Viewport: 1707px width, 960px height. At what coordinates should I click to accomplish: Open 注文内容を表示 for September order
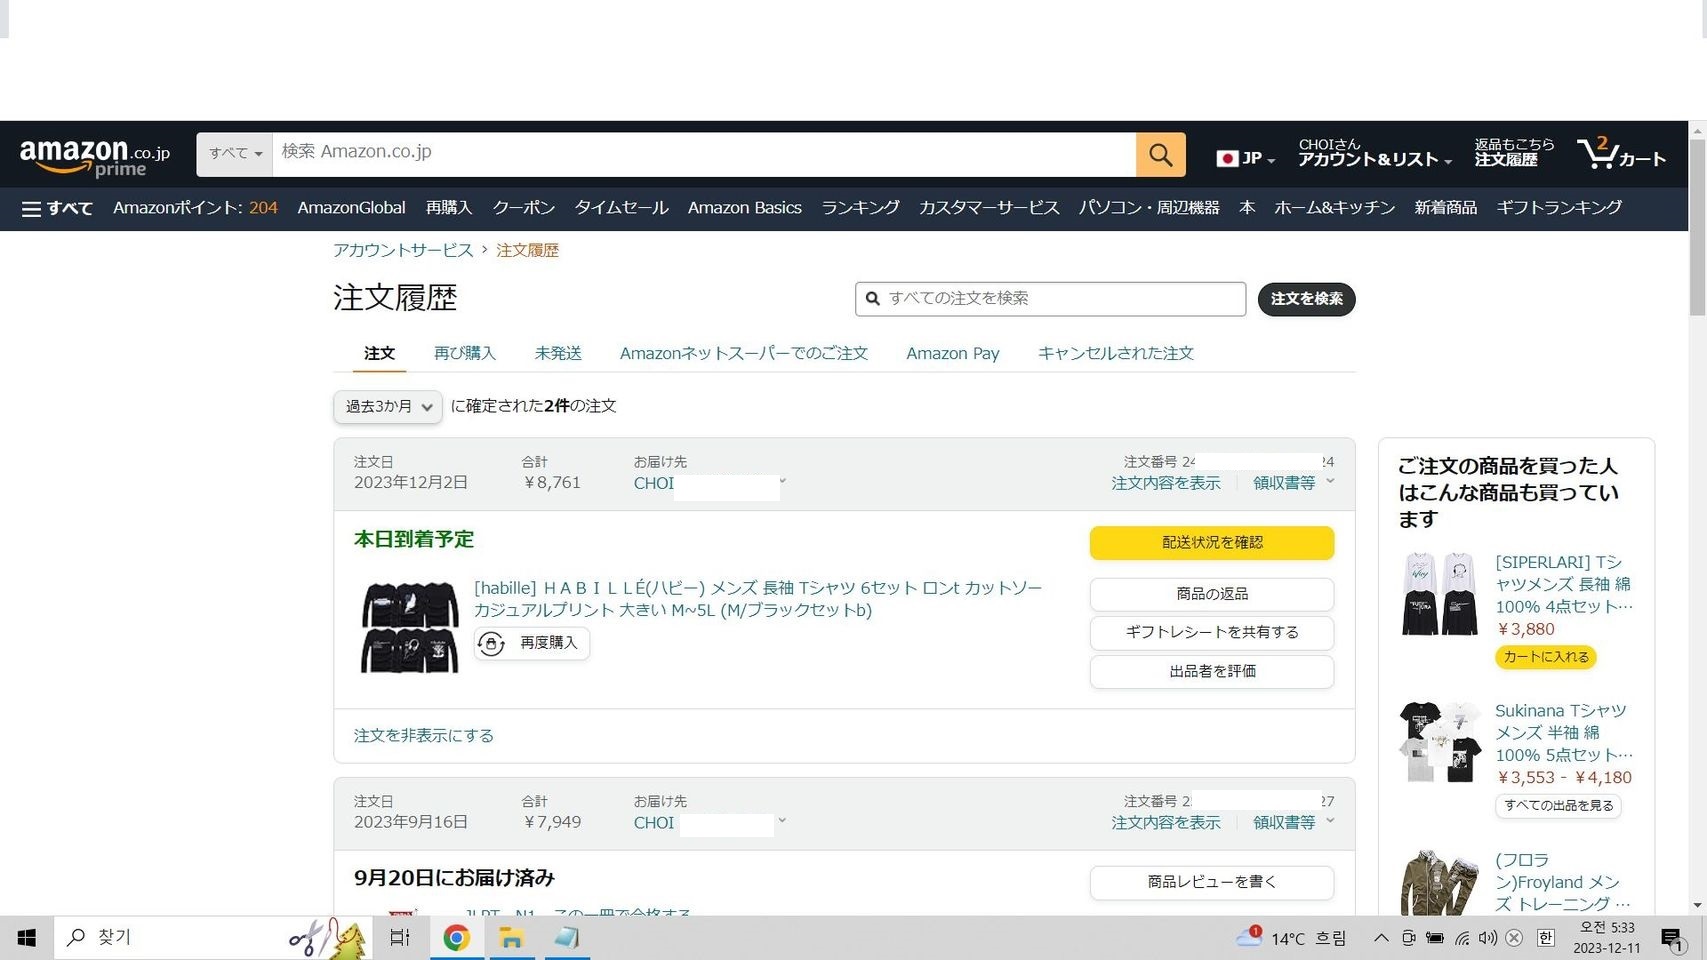coord(1166,823)
